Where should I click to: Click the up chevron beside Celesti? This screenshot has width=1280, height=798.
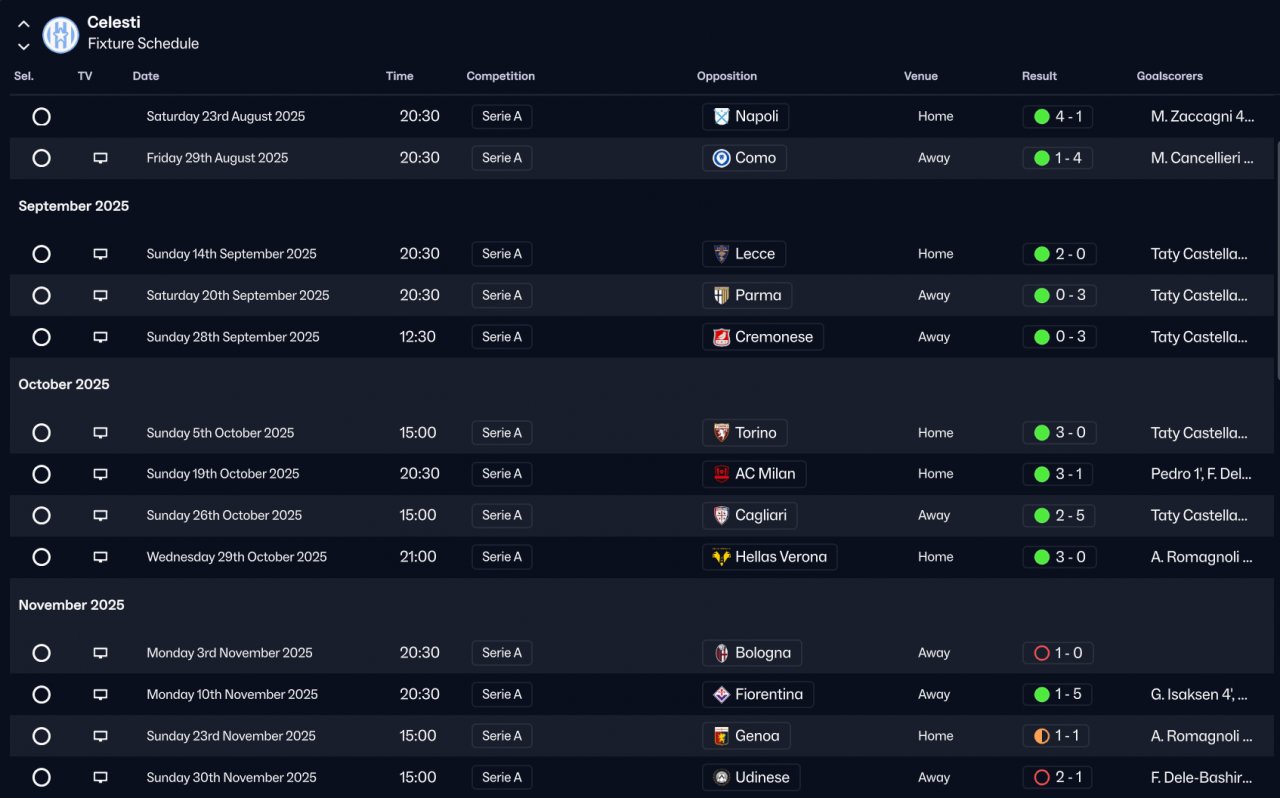click(x=24, y=24)
